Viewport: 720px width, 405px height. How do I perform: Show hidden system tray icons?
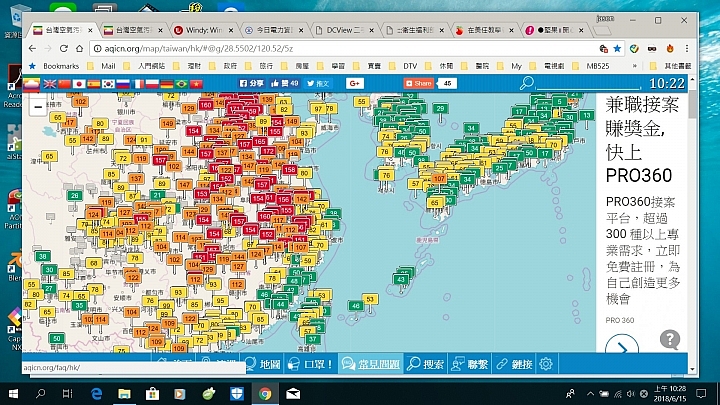click(591, 394)
